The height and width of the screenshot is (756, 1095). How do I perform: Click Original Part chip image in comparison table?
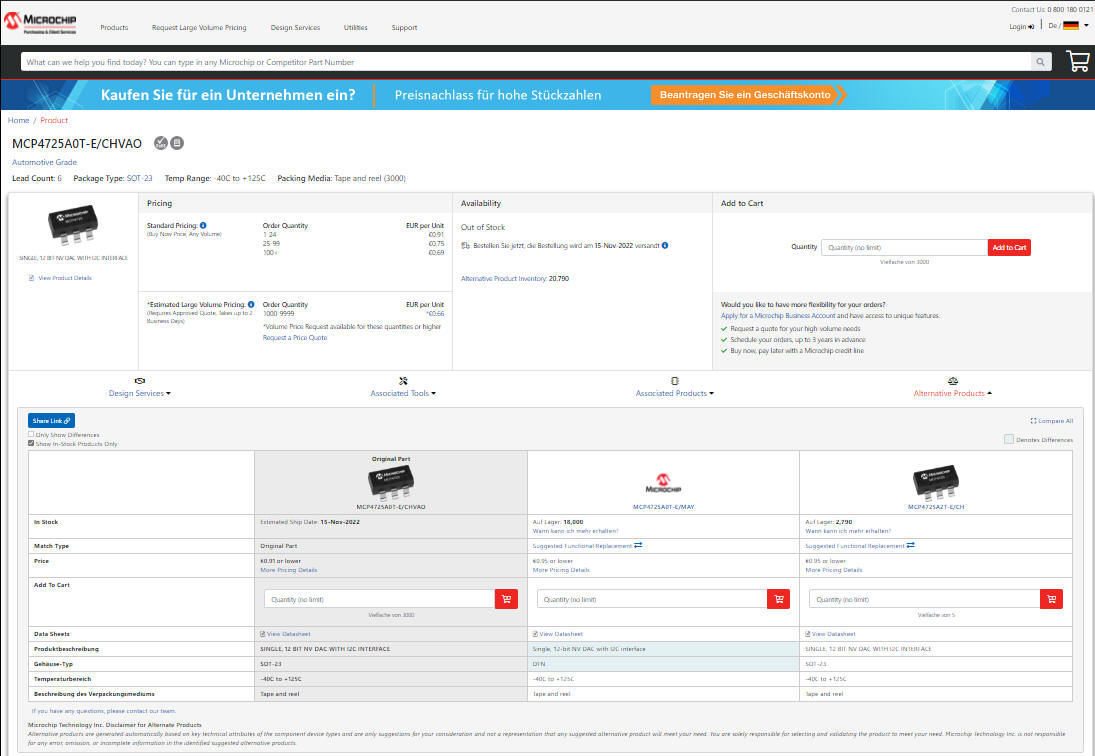click(x=391, y=483)
